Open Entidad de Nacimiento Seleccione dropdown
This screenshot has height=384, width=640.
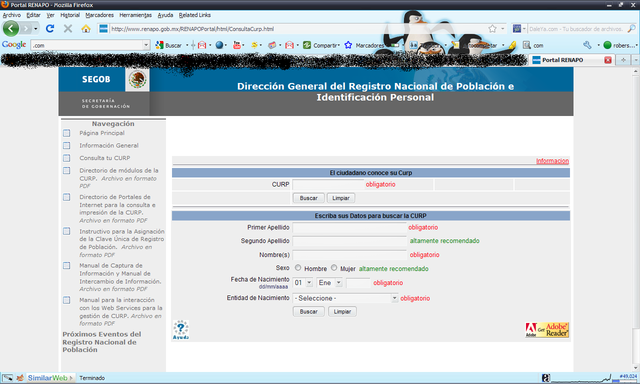pyautogui.click(x=345, y=298)
